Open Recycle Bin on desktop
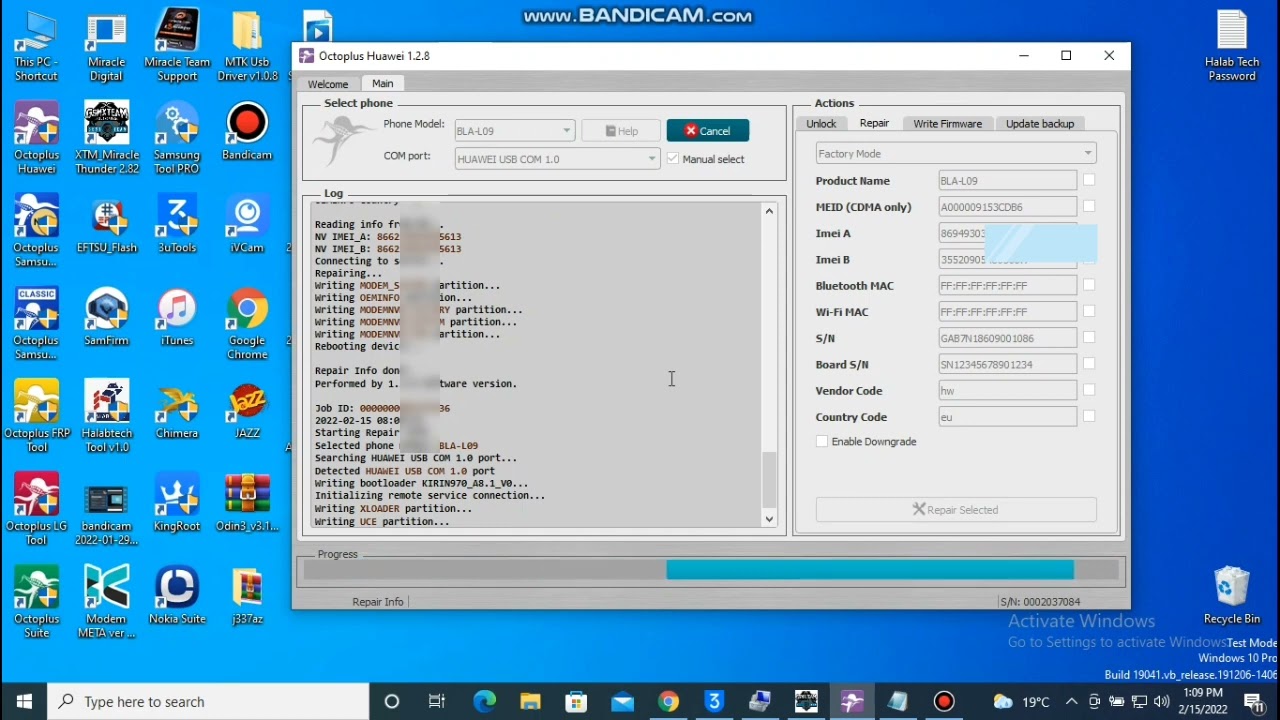 pyautogui.click(x=1232, y=596)
